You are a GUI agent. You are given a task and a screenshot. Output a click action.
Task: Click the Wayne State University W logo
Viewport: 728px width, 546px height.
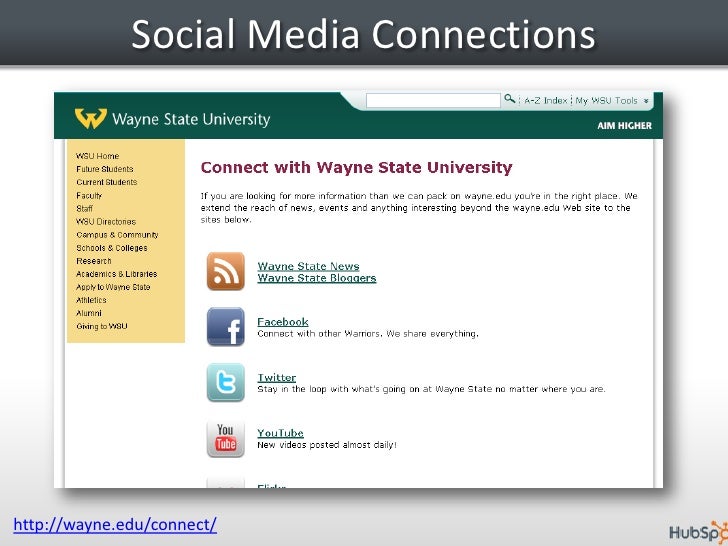point(91,118)
